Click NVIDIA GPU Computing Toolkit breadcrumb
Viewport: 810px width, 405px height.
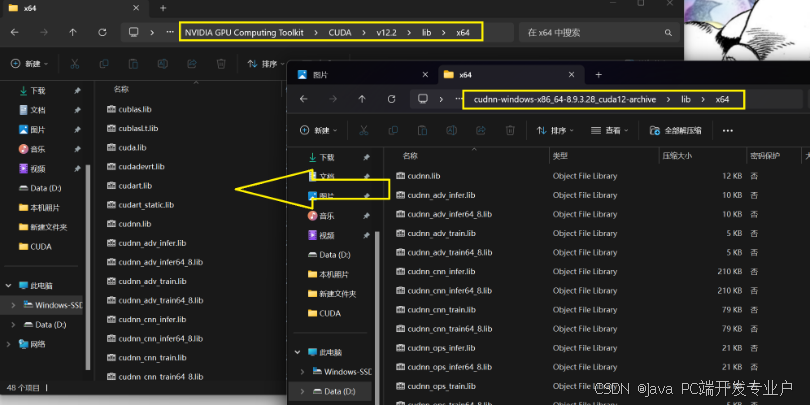(x=244, y=33)
